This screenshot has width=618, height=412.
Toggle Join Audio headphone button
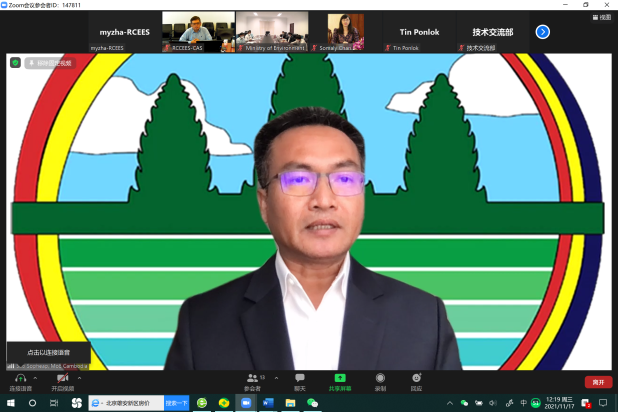(19, 380)
